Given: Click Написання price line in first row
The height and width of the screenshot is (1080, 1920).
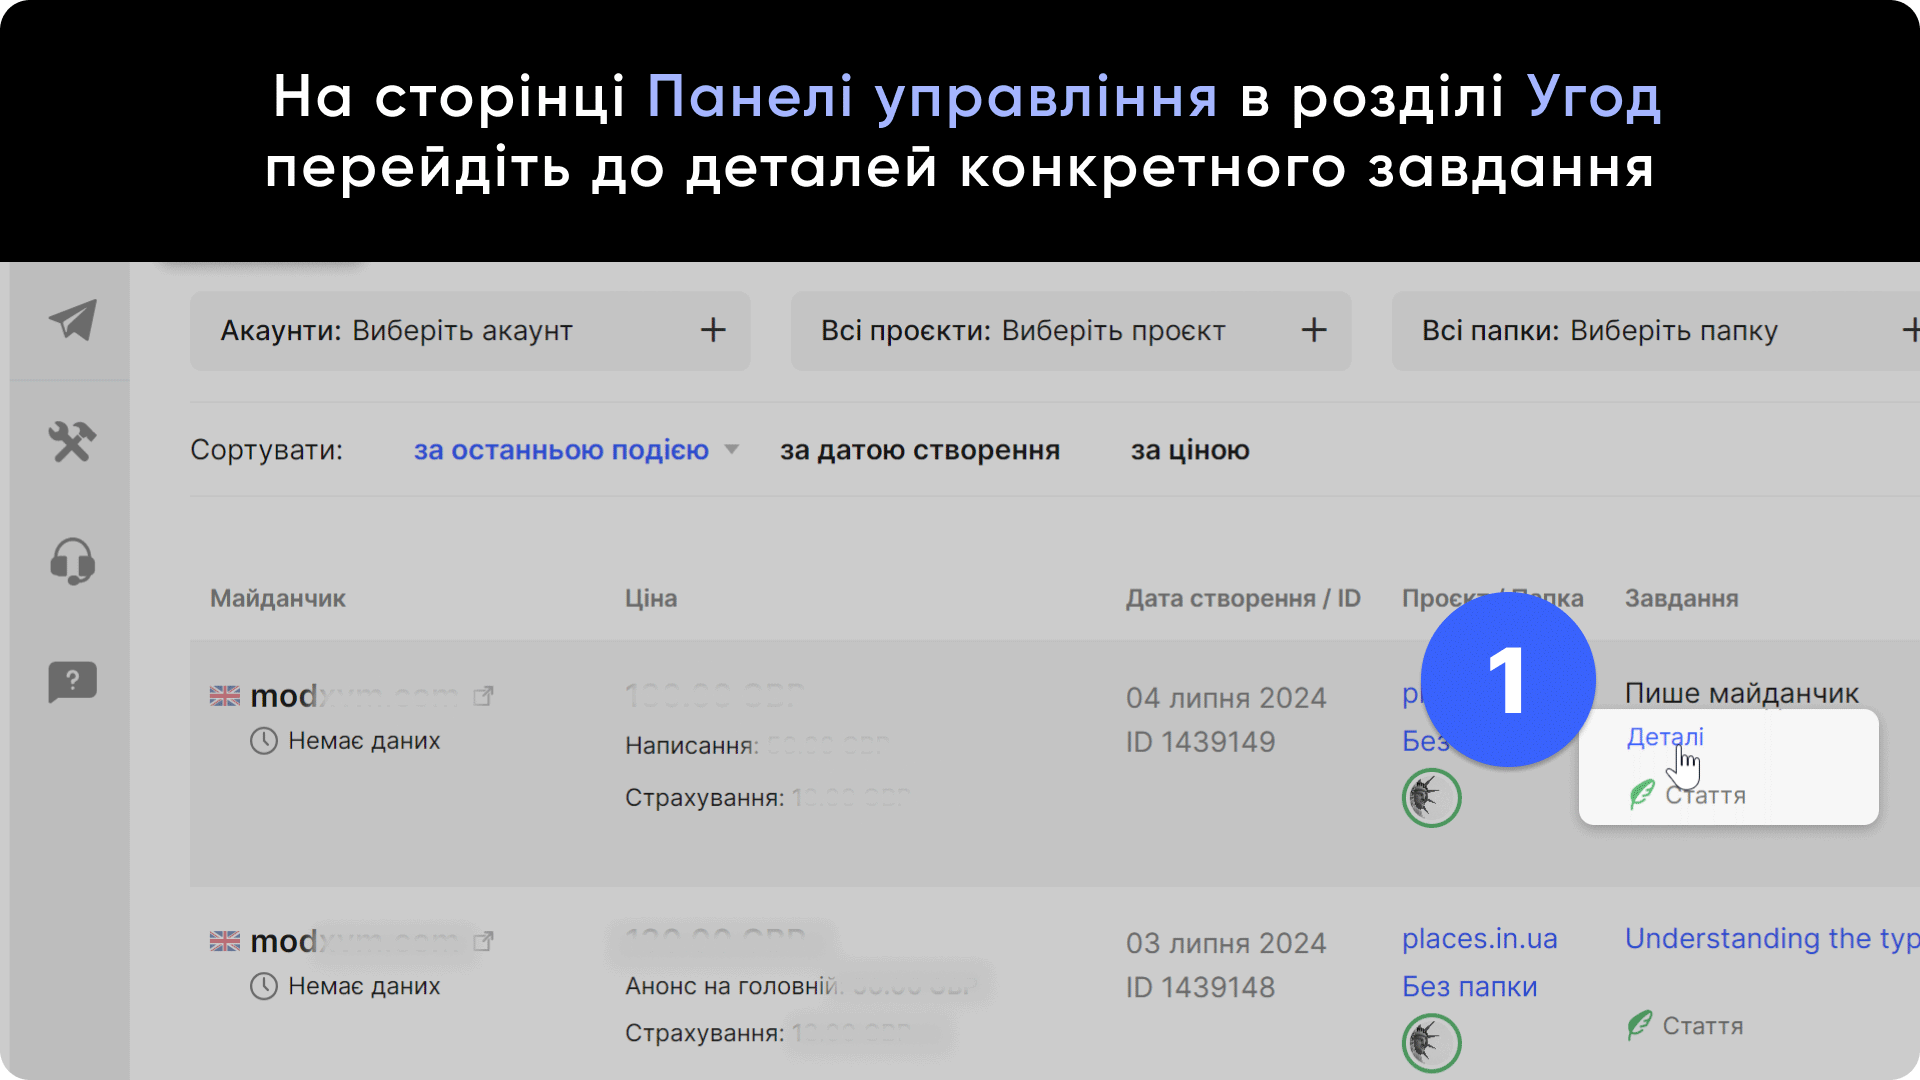Looking at the screenshot, I should (x=757, y=745).
